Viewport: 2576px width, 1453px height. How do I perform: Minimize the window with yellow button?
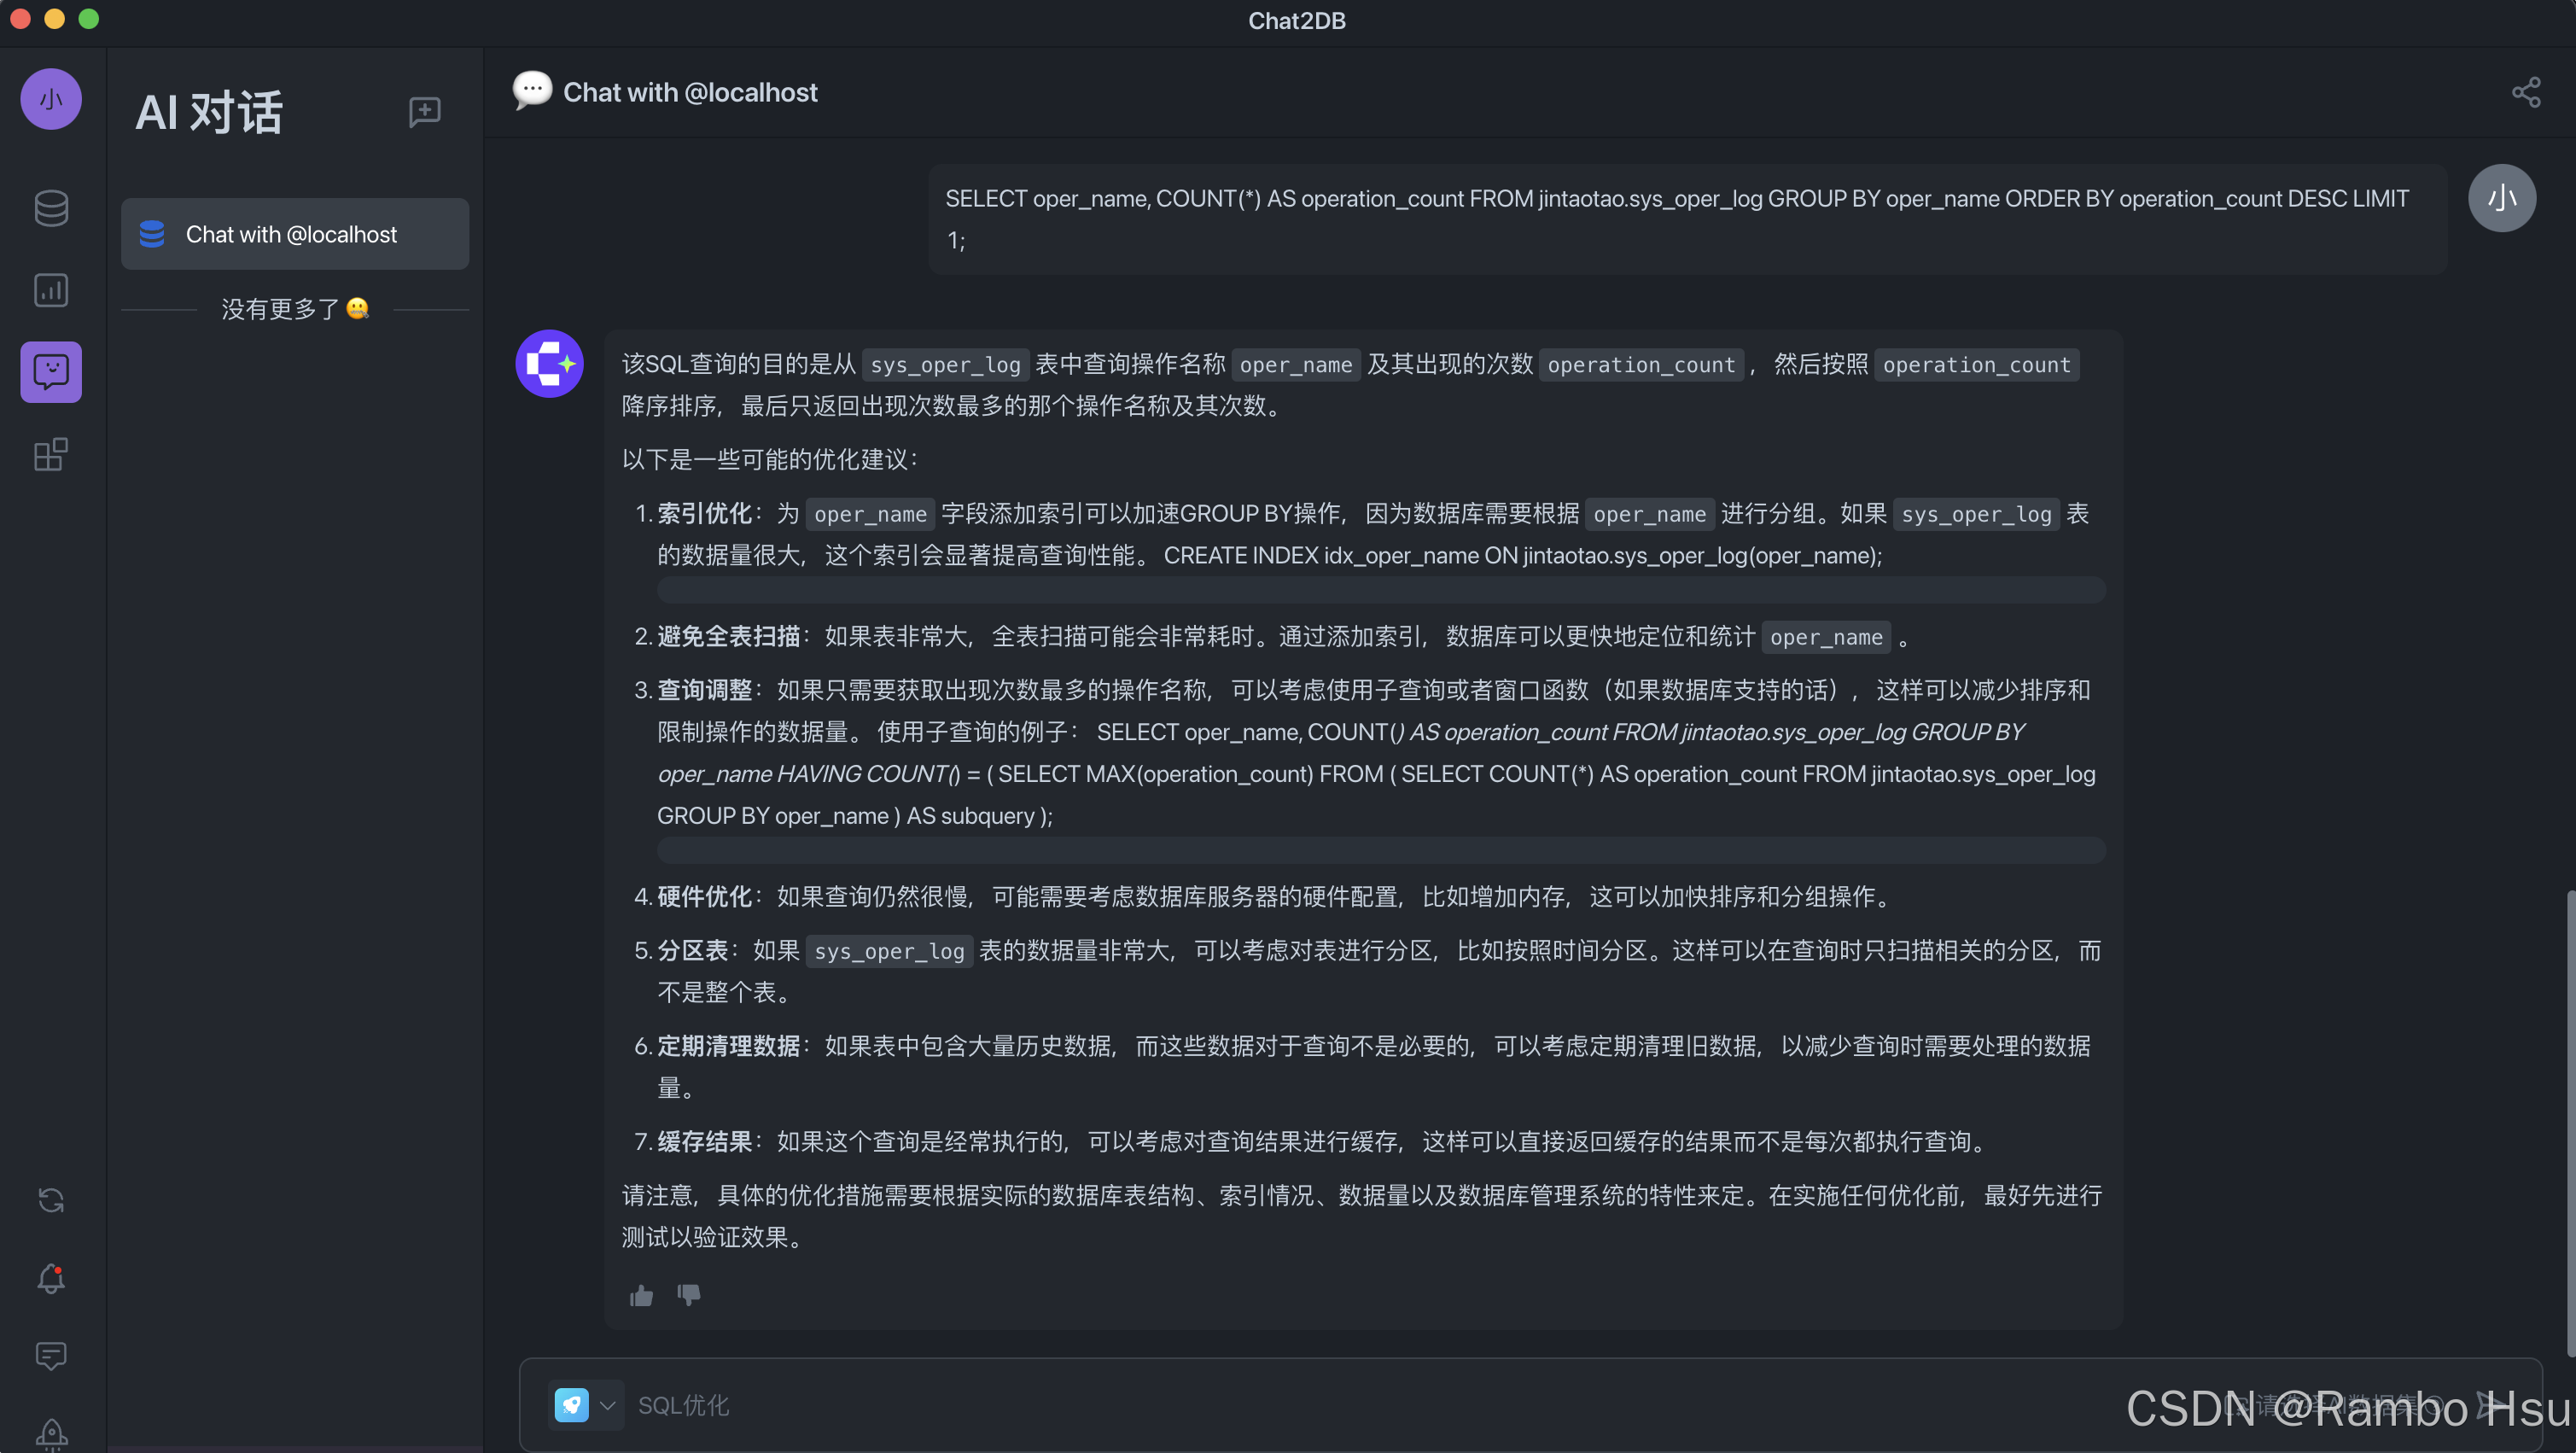[x=55, y=19]
